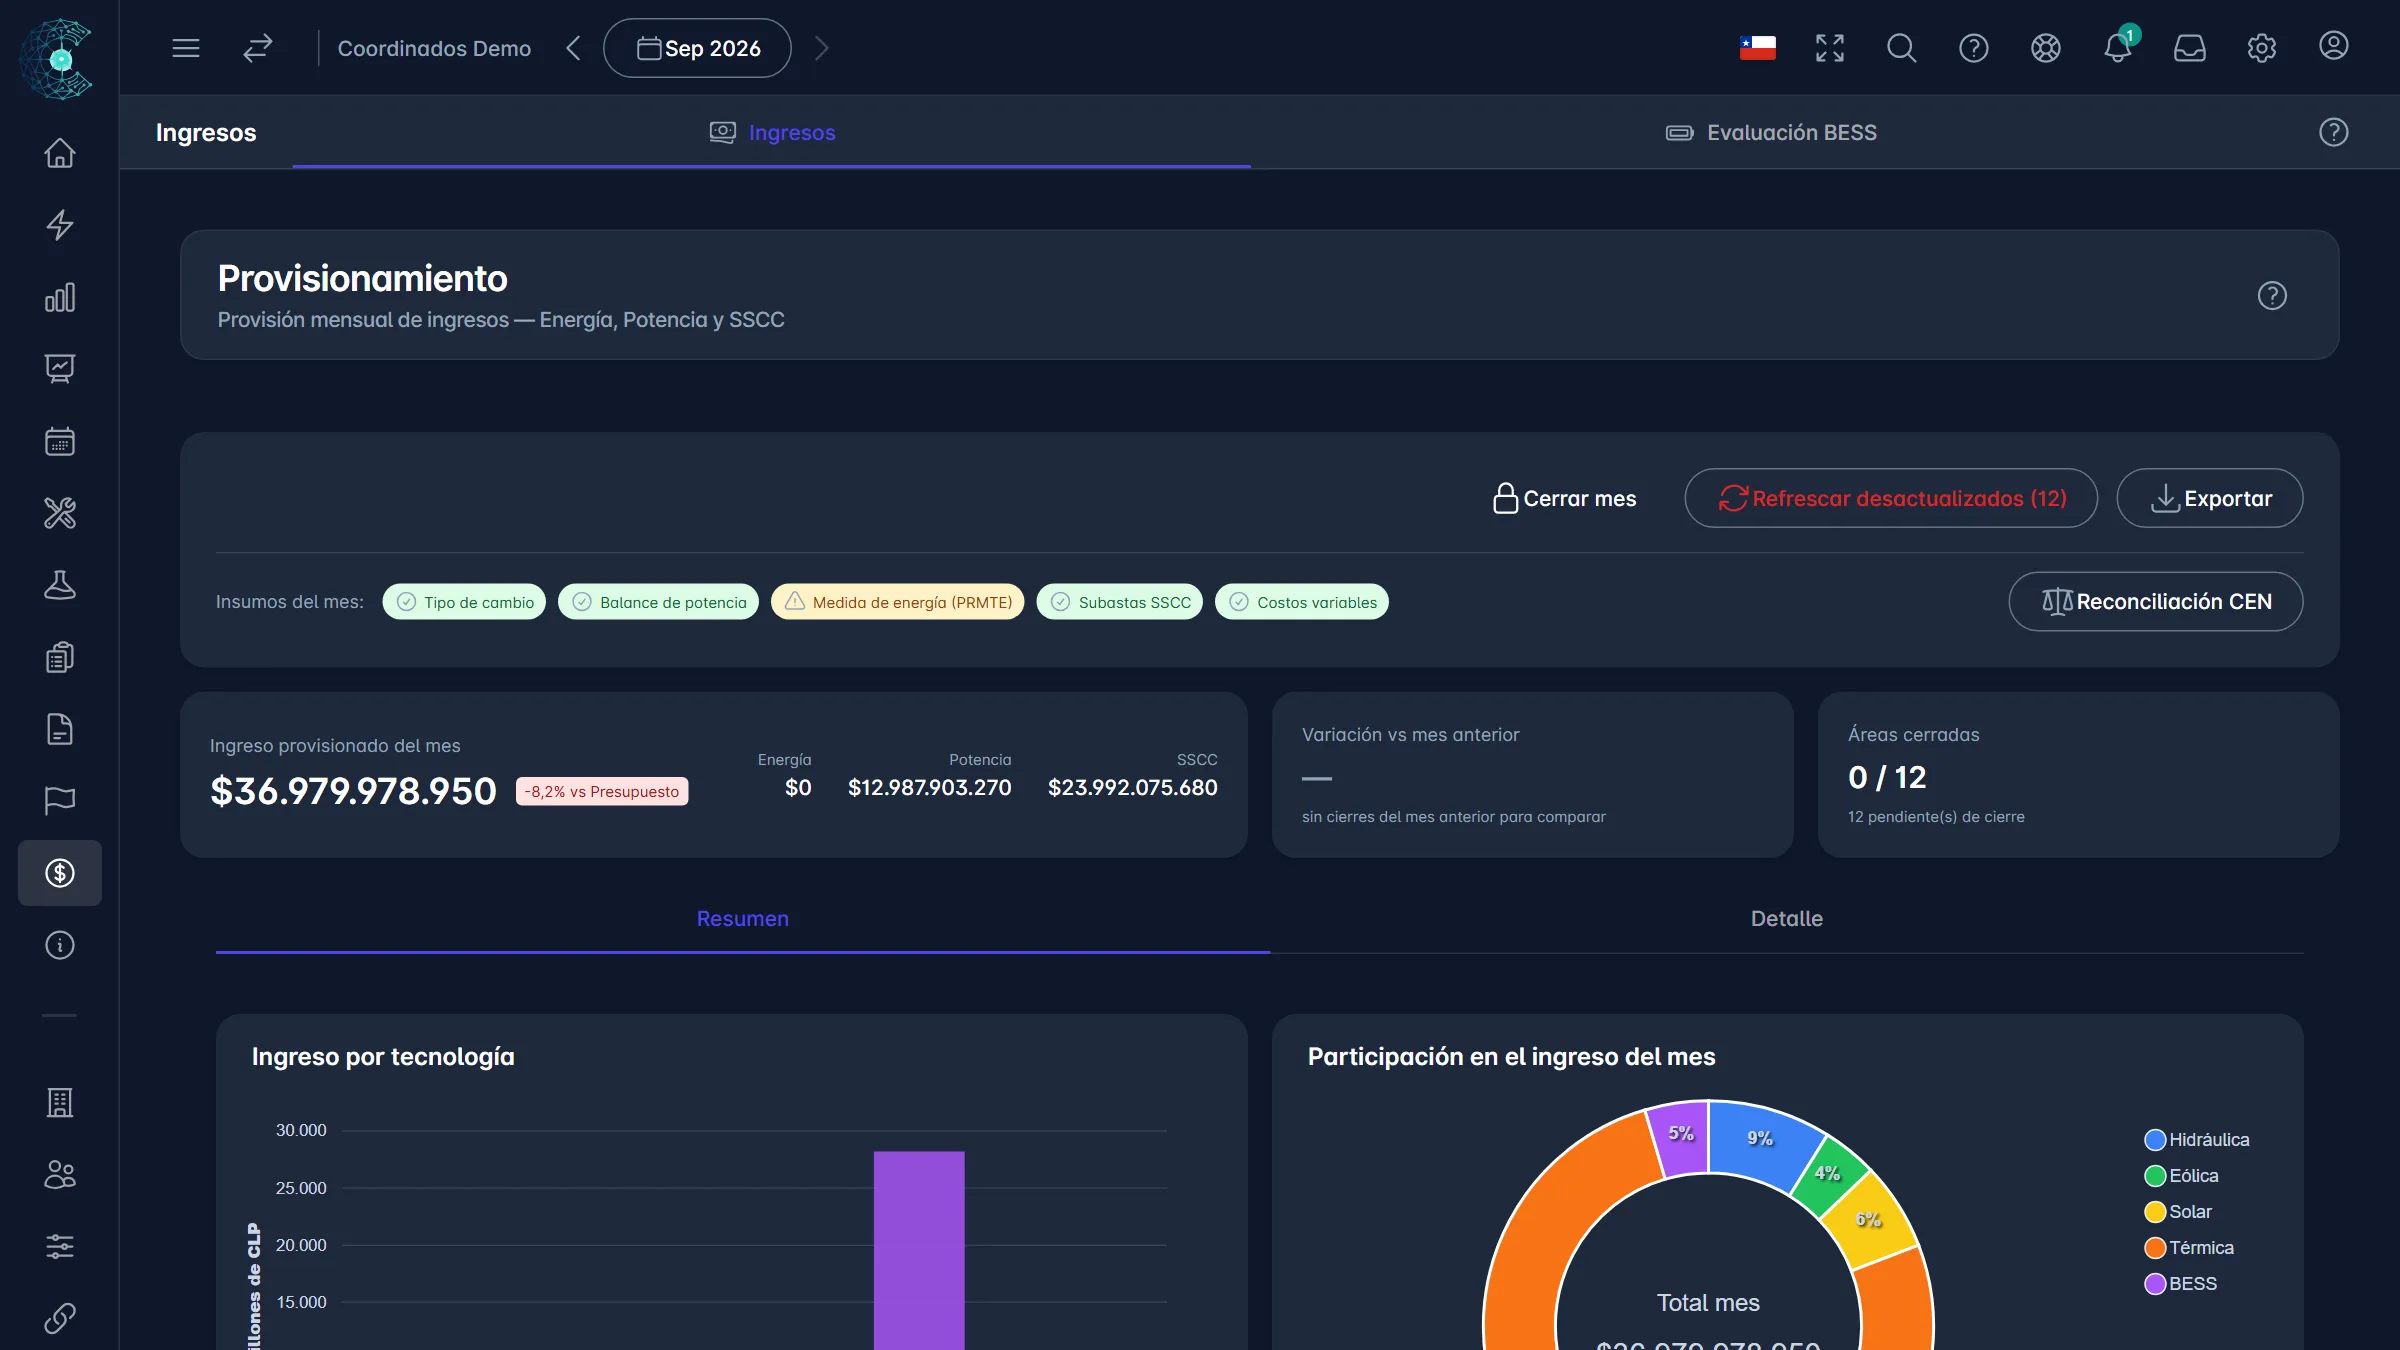The height and width of the screenshot is (1350, 2400).
Task: Open the building company sidebar icon
Action: click(x=60, y=1103)
